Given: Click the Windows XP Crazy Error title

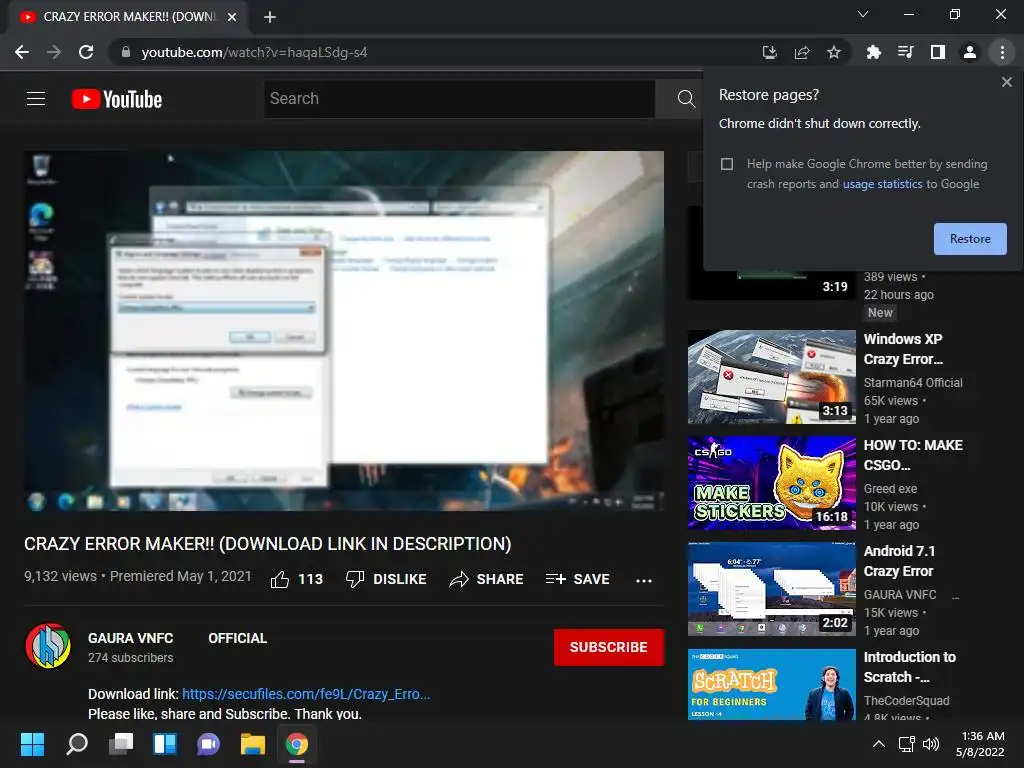Looking at the screenshot, I should (903, 349).
